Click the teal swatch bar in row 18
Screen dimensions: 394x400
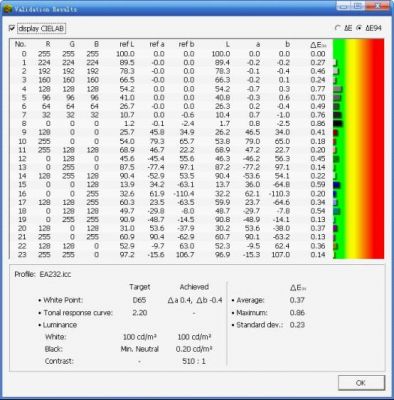(x=337, y=211)
